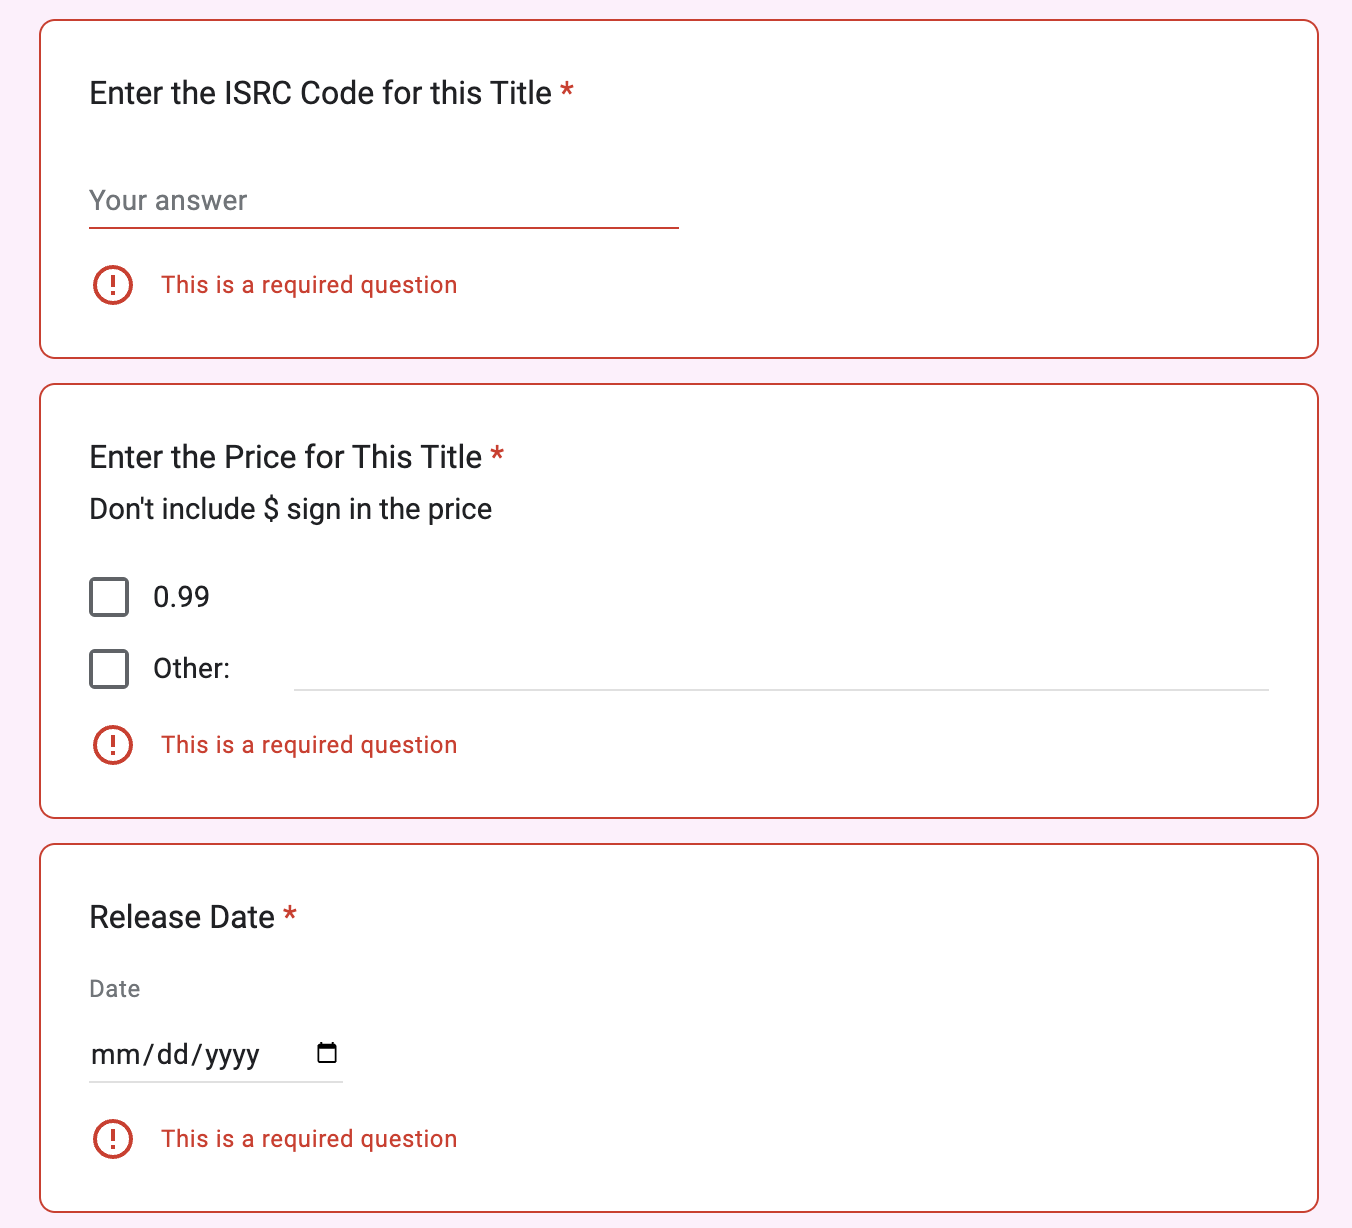Click the small Date label
The height and width of the screenshot is (1228, 1352).
click(x=115, y=989)
